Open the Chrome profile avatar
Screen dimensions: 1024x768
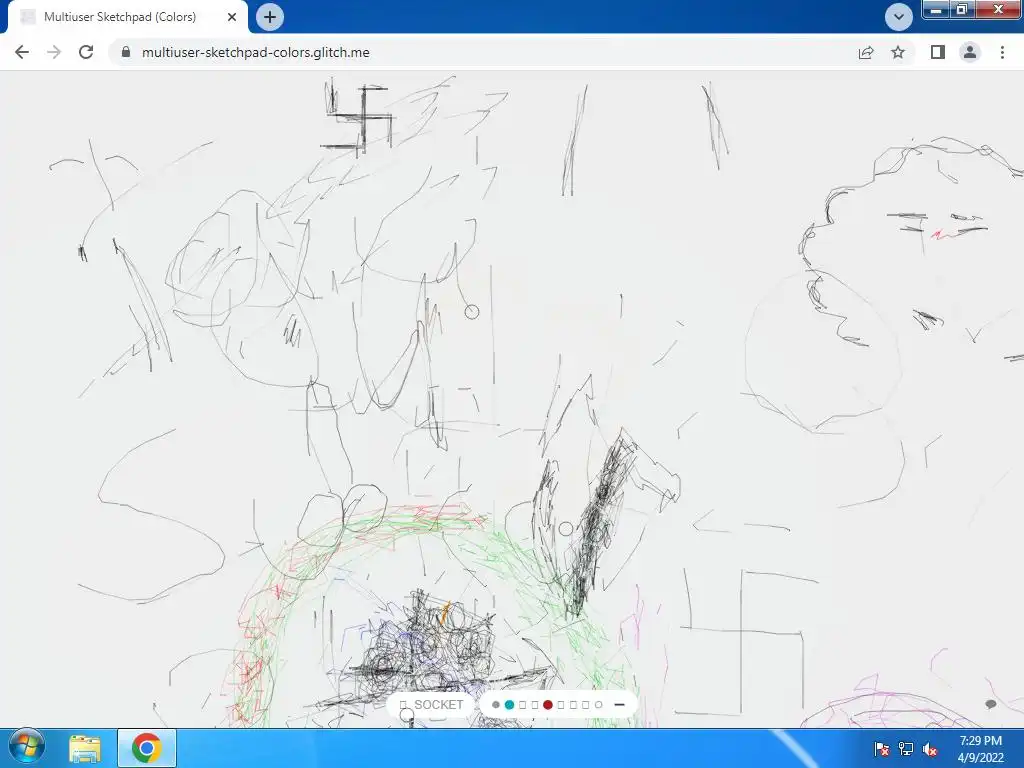coord(970,52)
